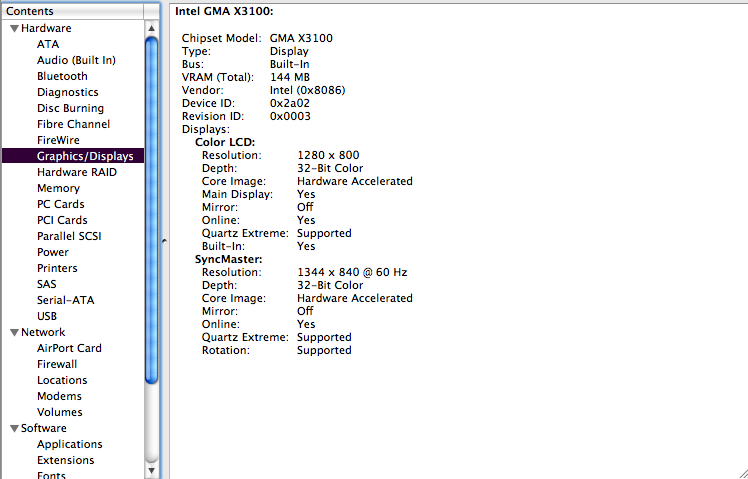Click the Software category label
The width and height of the screenshot is (748, 479).
(x=44, y=428)
